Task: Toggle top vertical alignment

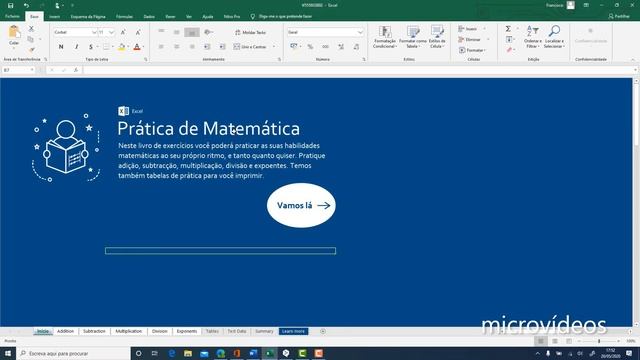Action: [x=161, y=32]
